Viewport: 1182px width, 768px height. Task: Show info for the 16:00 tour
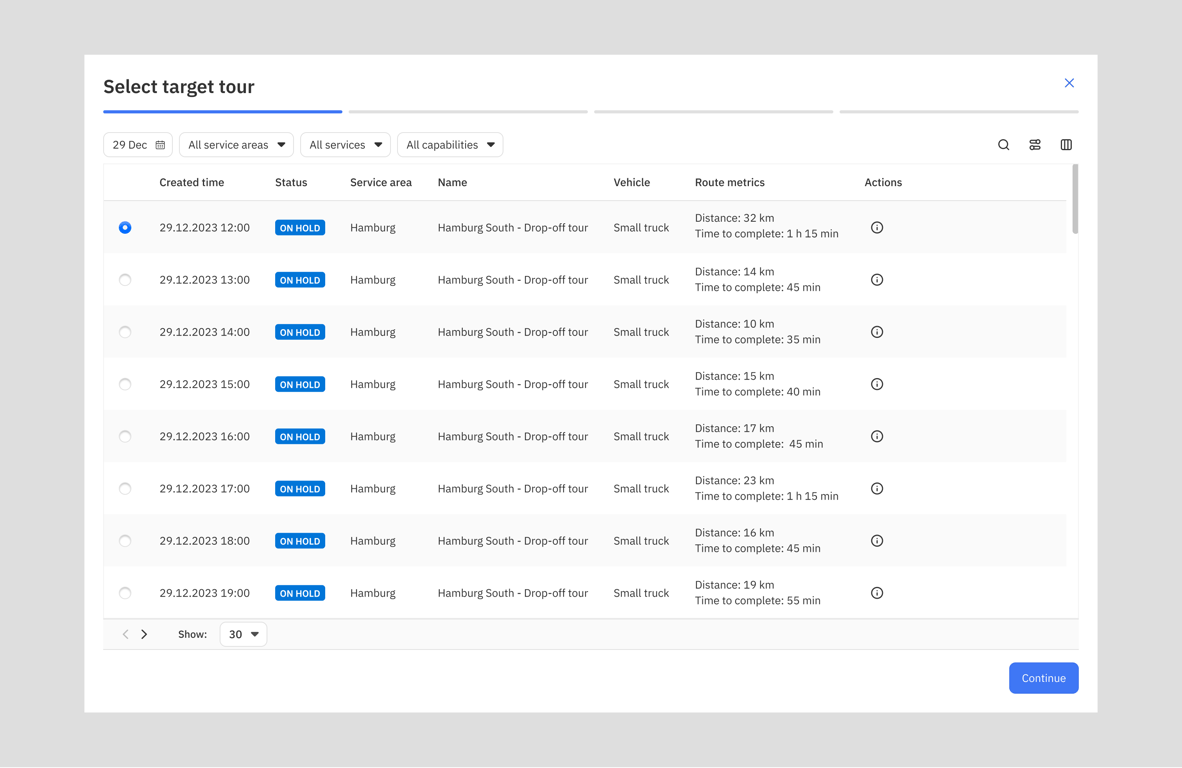877,436
